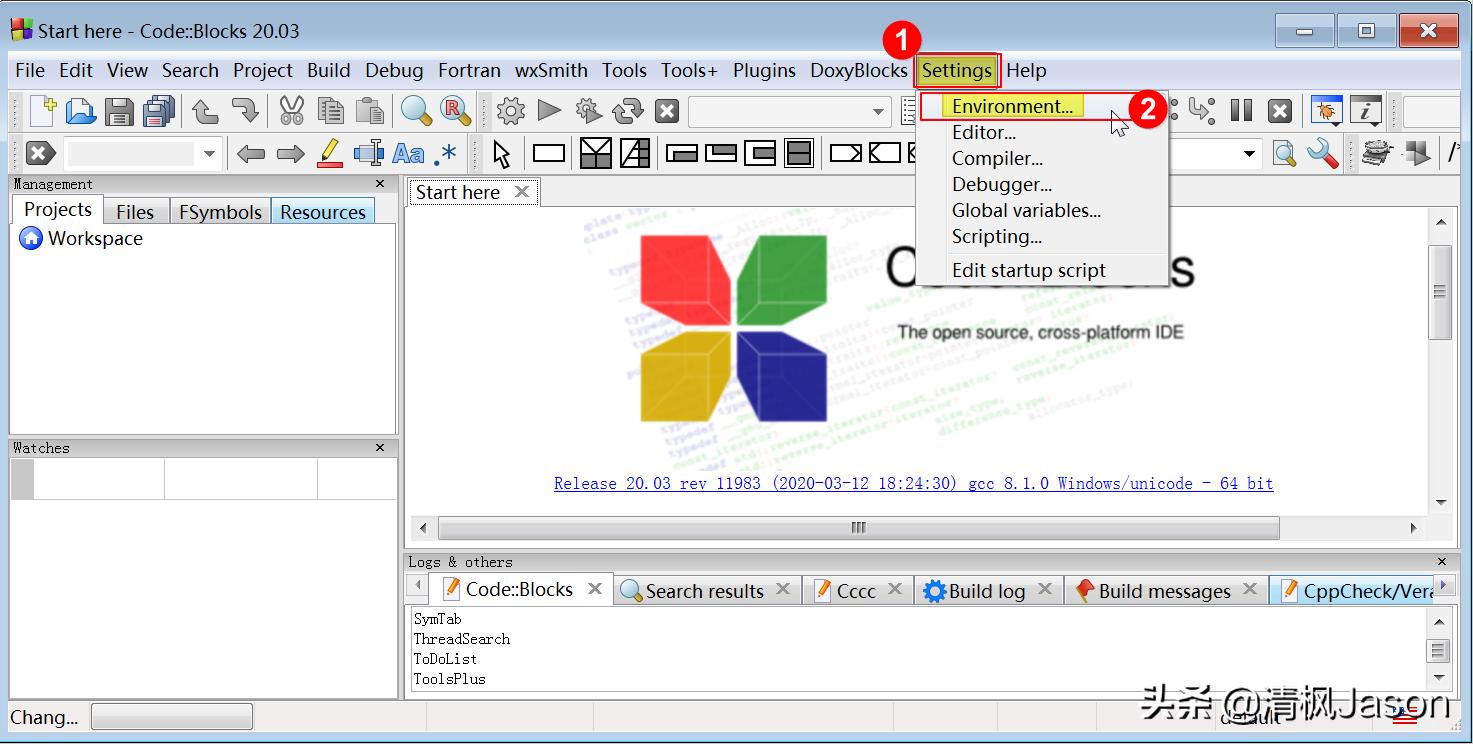Viewport: 1473px width, 744px height.
Task: Open the debugging windows bug icon
Action: pos(1326,110)
